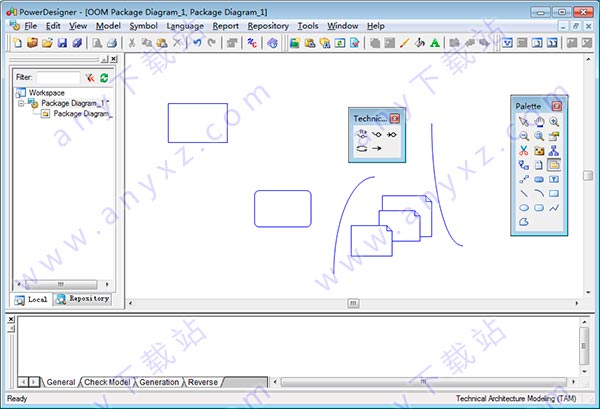Pick the Polyline tool in the Palette
This screenshot has width=600, height=409.
(553, 207)
